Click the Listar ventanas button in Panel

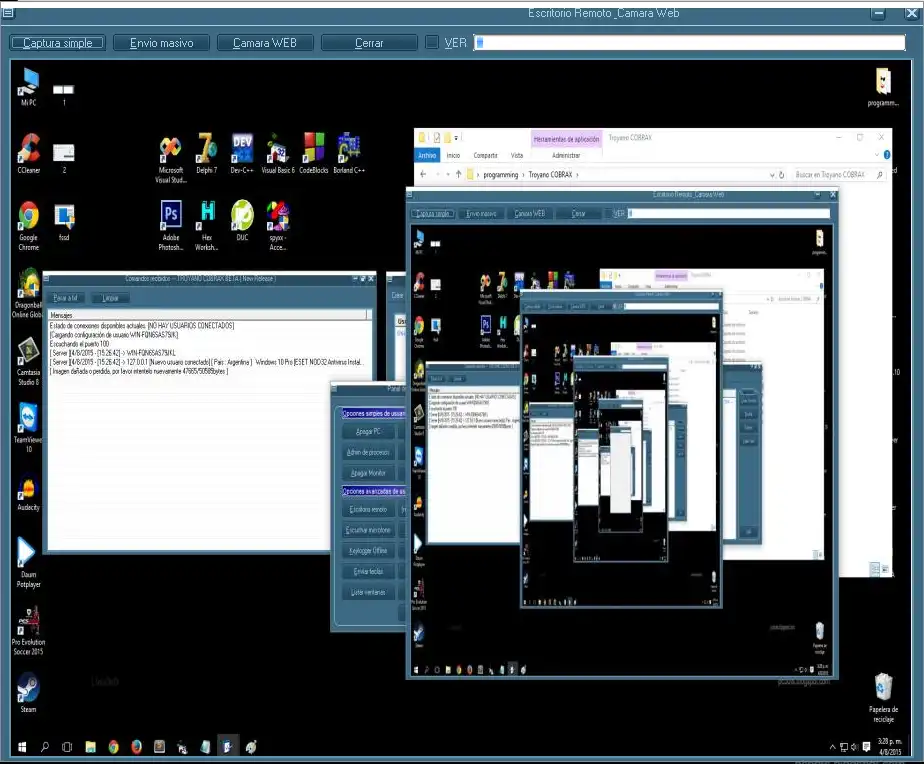tap(368, 592)
